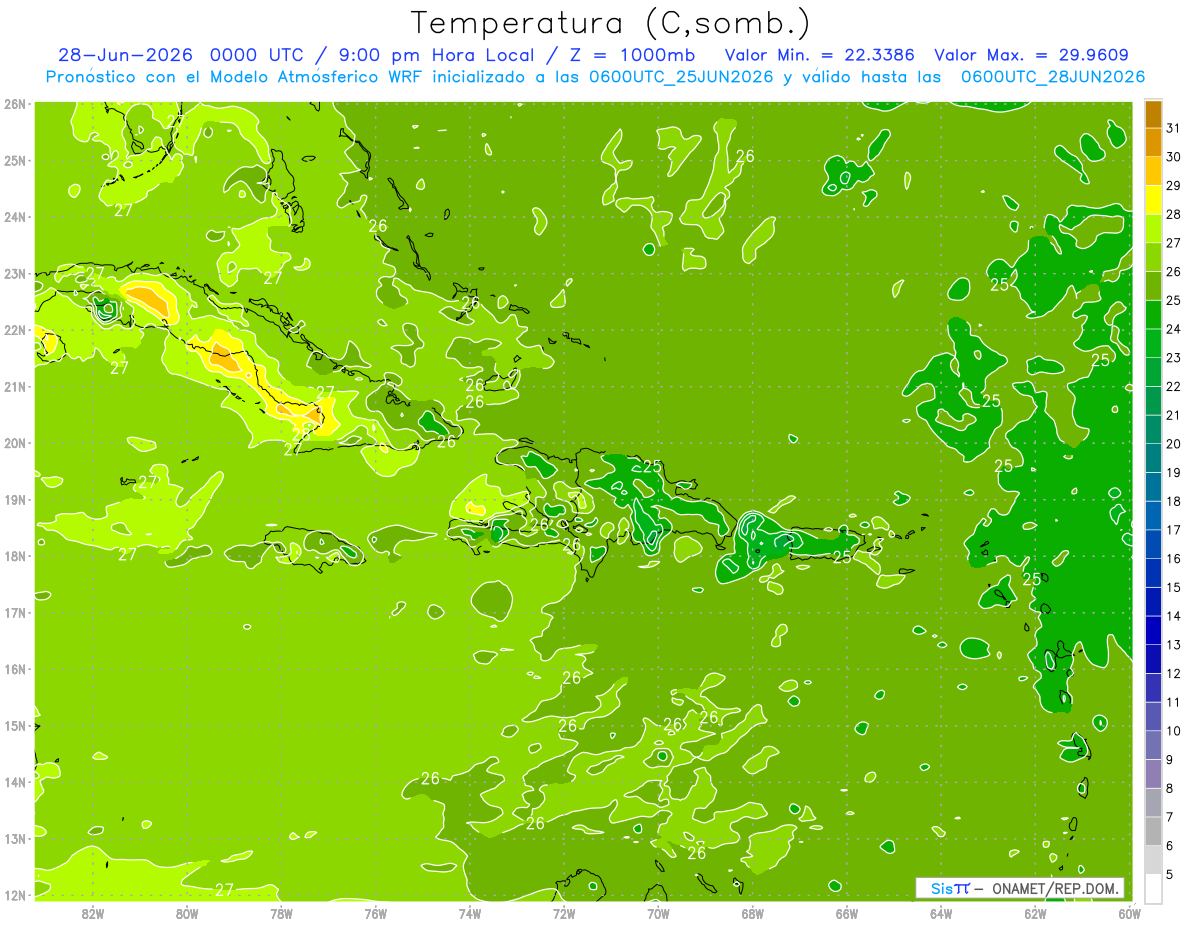Image resolution: width=1200 pixels, height=927 pixels.
Task: Click the color scale label "22"
Action: pos(1174,386)
